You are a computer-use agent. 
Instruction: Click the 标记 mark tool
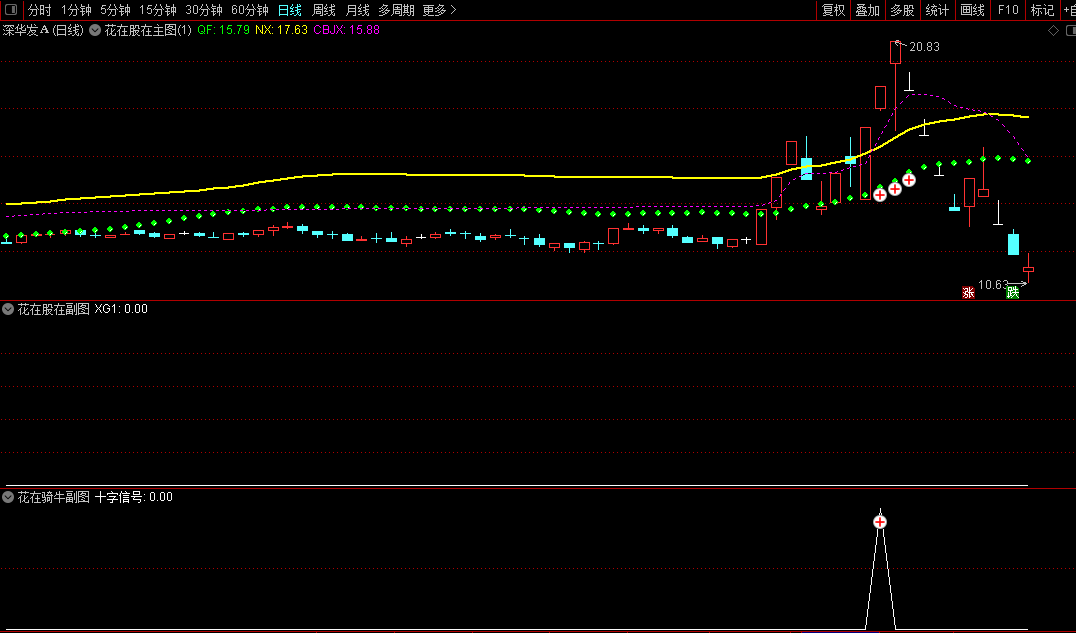(1042, 10)
